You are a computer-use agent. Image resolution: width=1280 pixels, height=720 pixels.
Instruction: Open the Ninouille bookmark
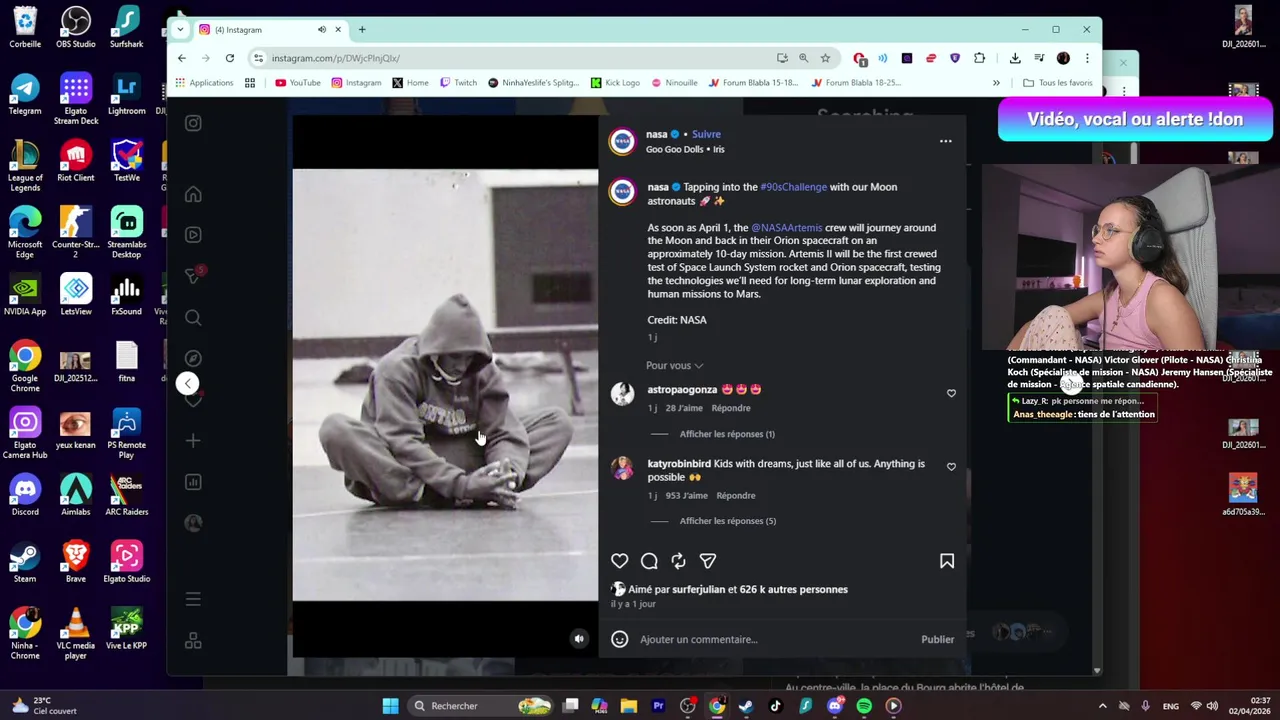coord(674,83)
